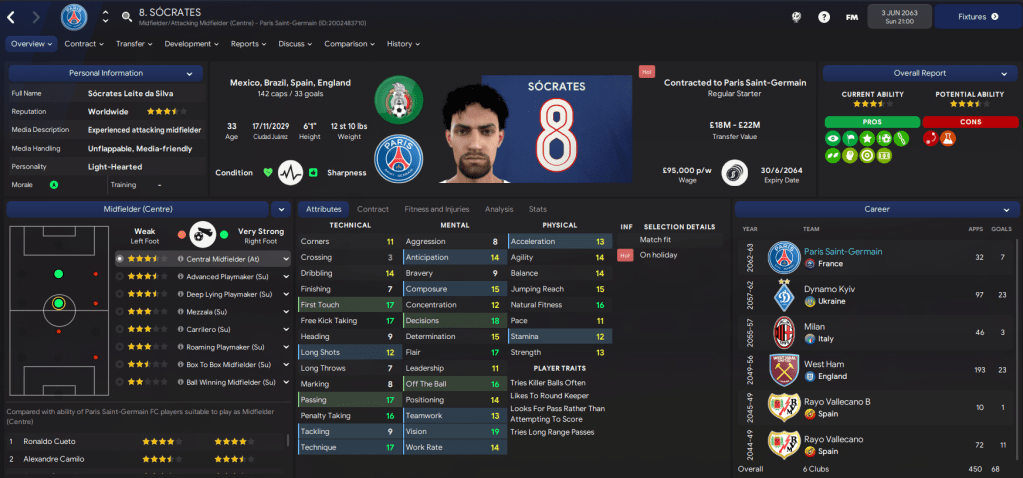Expand the Personal Information dropdown
Screen dimensions: 1023x478
[189, 74]
